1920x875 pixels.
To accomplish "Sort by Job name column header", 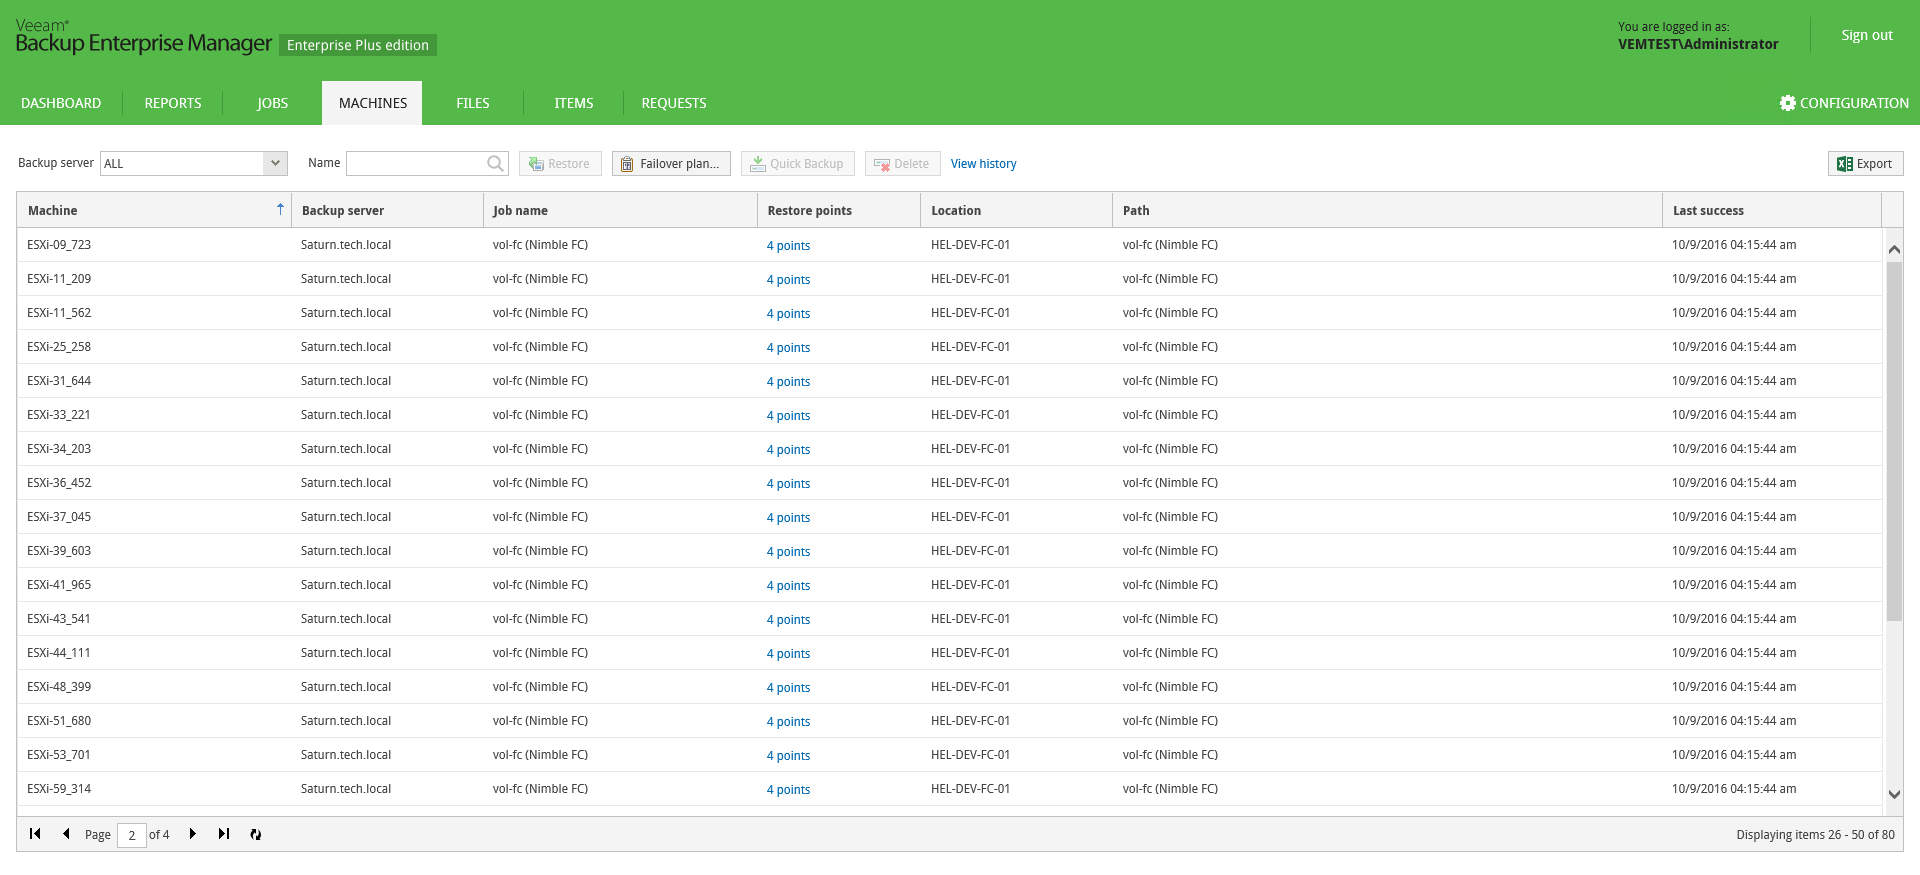I will click(620, 210).
